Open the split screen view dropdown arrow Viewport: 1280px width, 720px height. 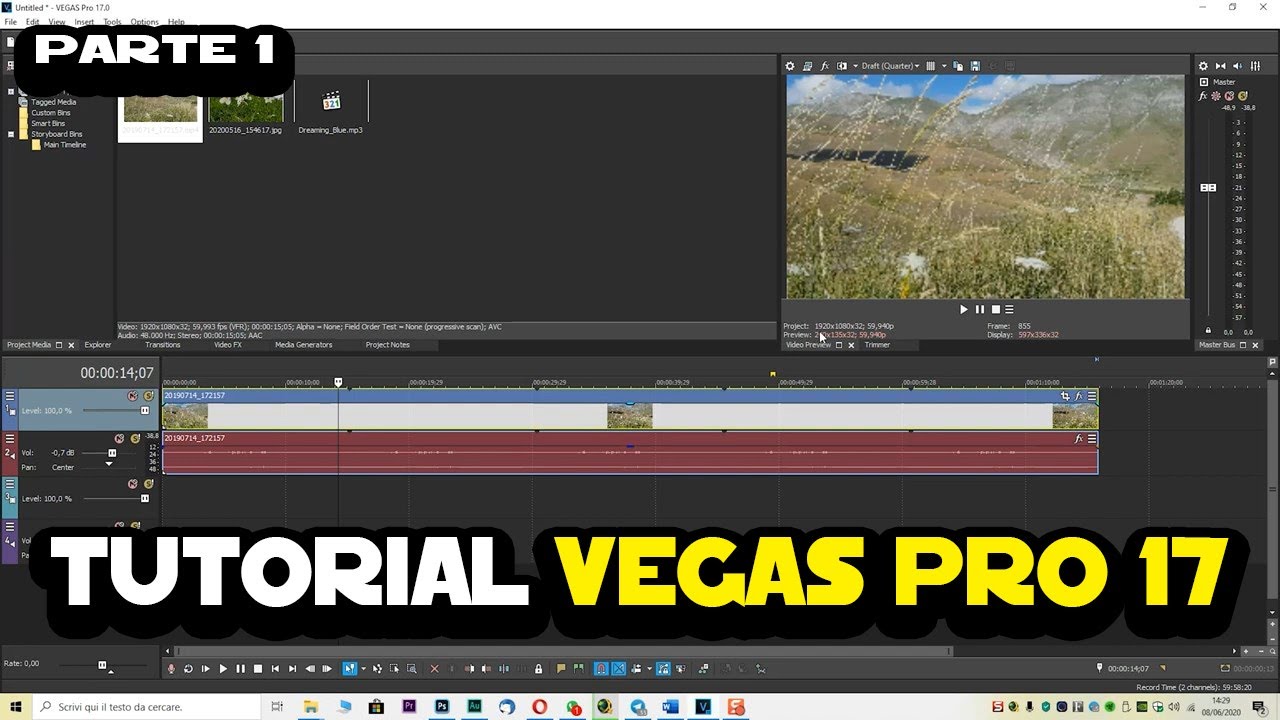click(x=855, y=66)
